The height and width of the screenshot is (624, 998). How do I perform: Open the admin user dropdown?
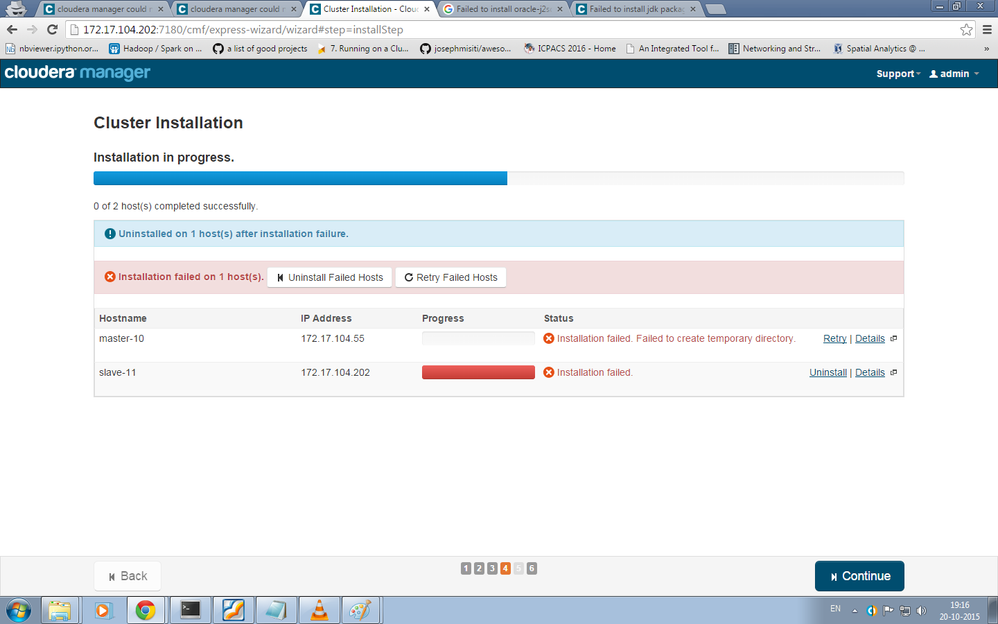(x=953, y=74)
